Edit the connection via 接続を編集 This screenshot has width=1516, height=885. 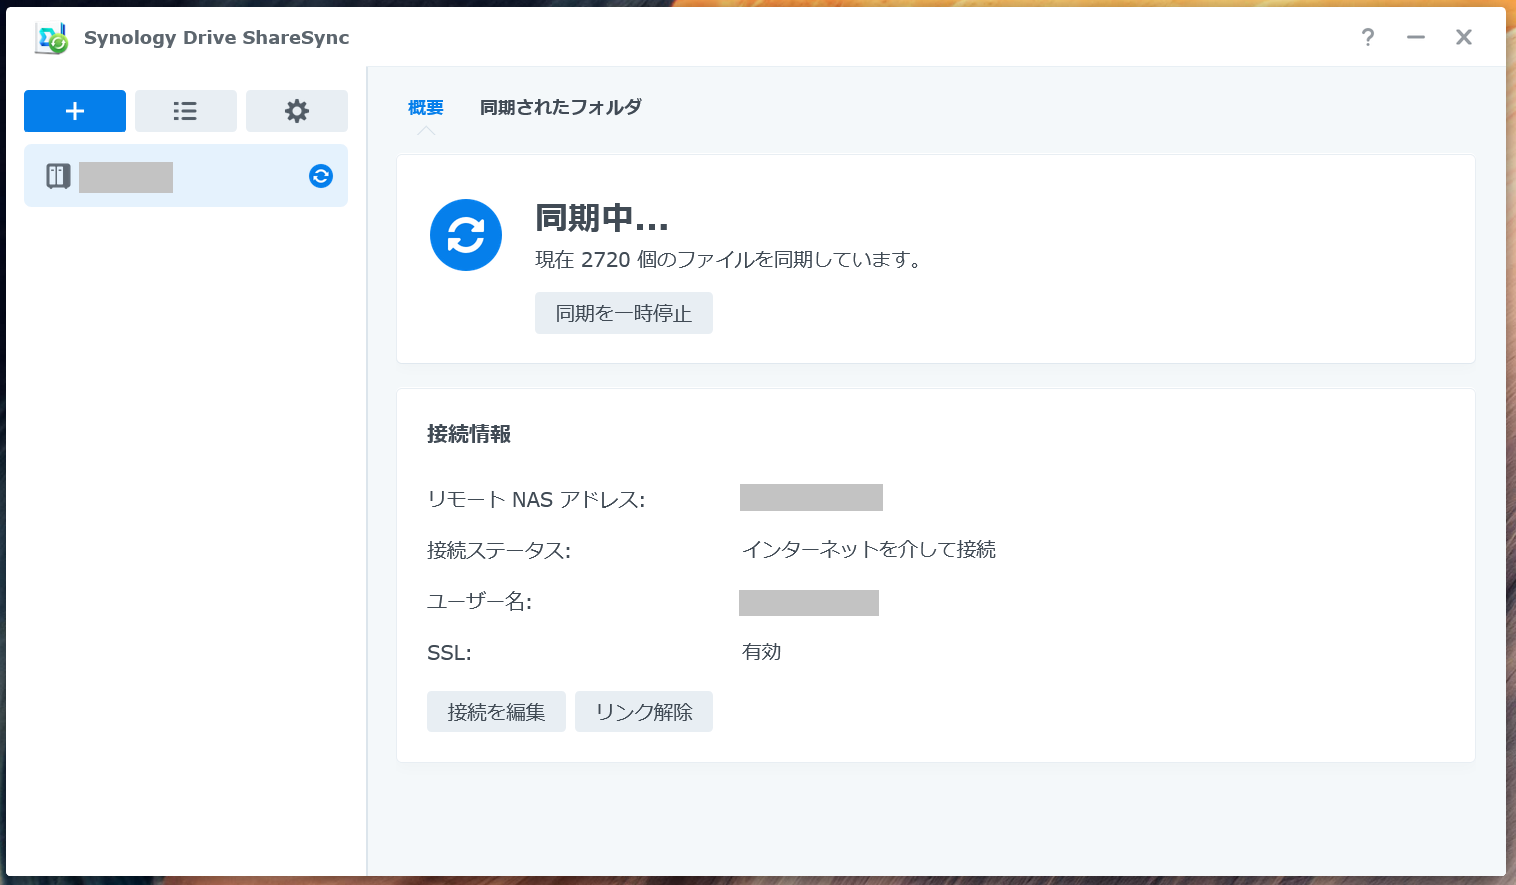coord(496,711)
